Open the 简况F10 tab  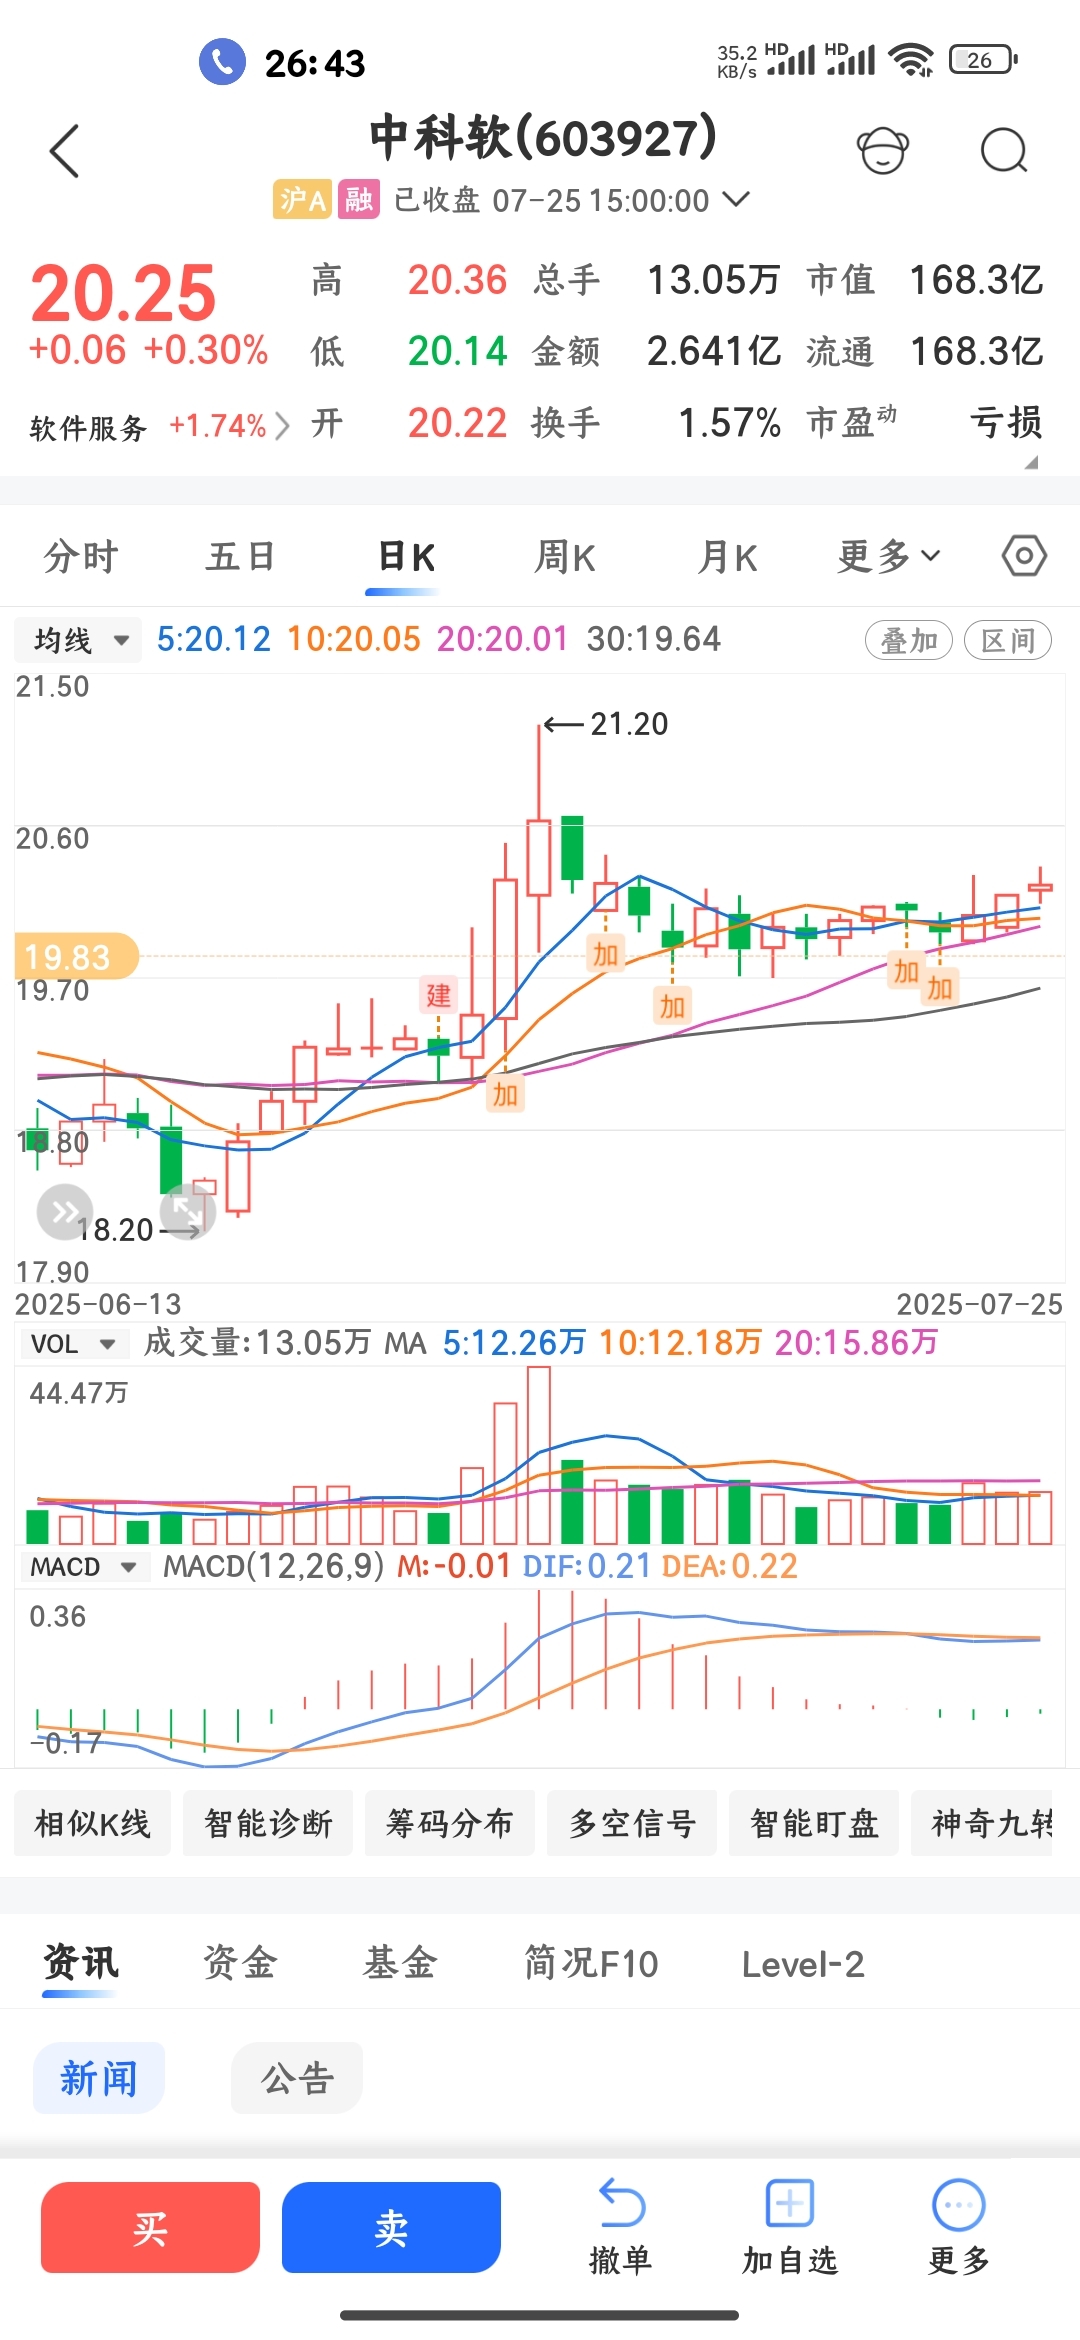click(591, 1962)
